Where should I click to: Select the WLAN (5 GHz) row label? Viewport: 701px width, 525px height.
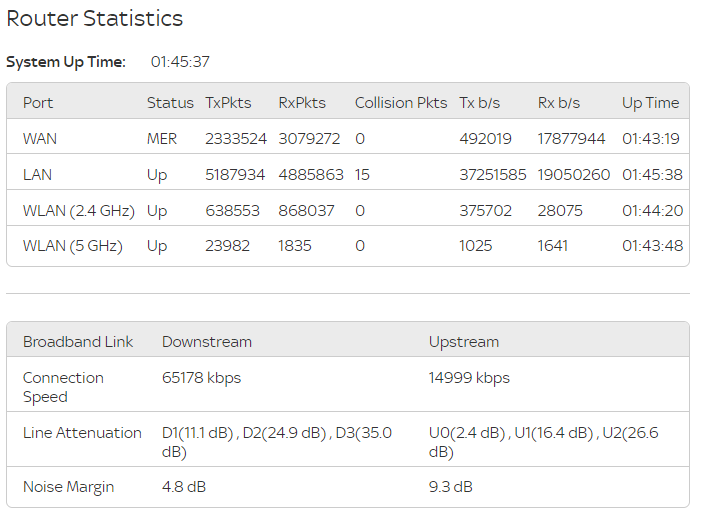73,246
